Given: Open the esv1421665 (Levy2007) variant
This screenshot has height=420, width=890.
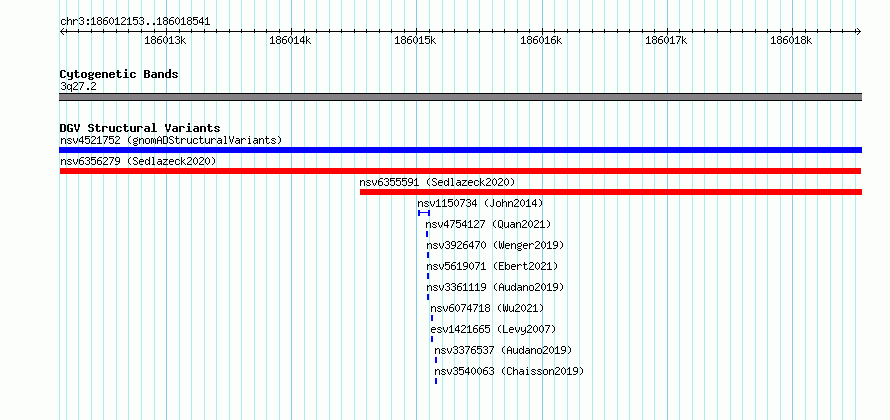Looking at the screenshot, I should click(x=493, y=329).
